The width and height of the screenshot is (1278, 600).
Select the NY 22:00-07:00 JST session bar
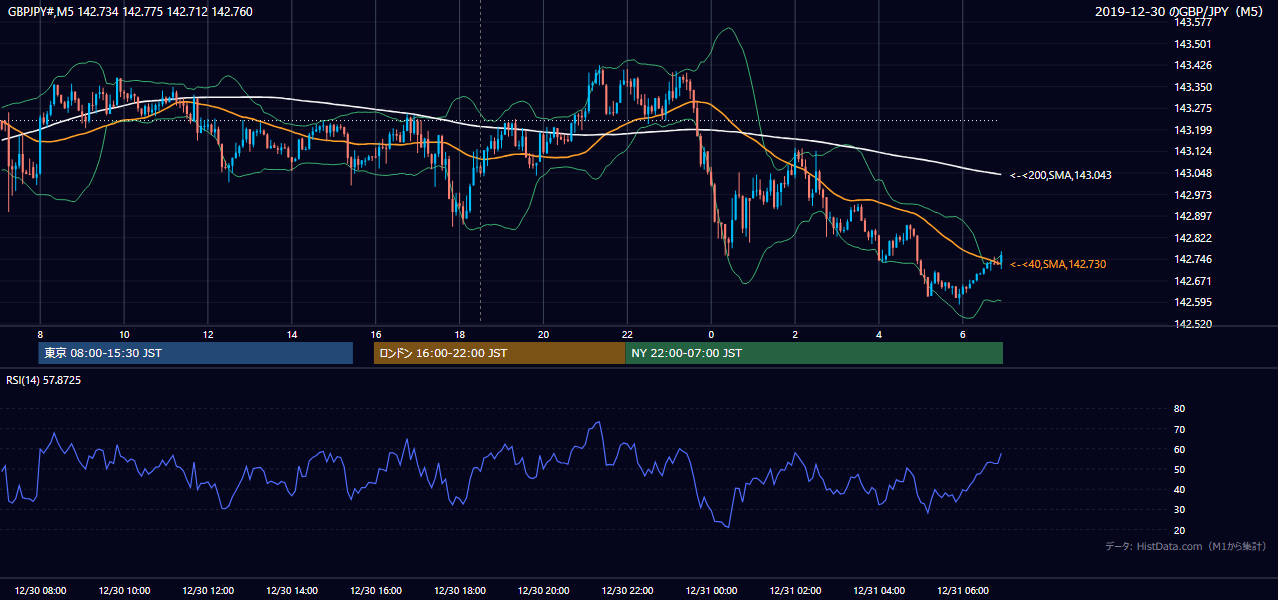(x=814, y=353)
